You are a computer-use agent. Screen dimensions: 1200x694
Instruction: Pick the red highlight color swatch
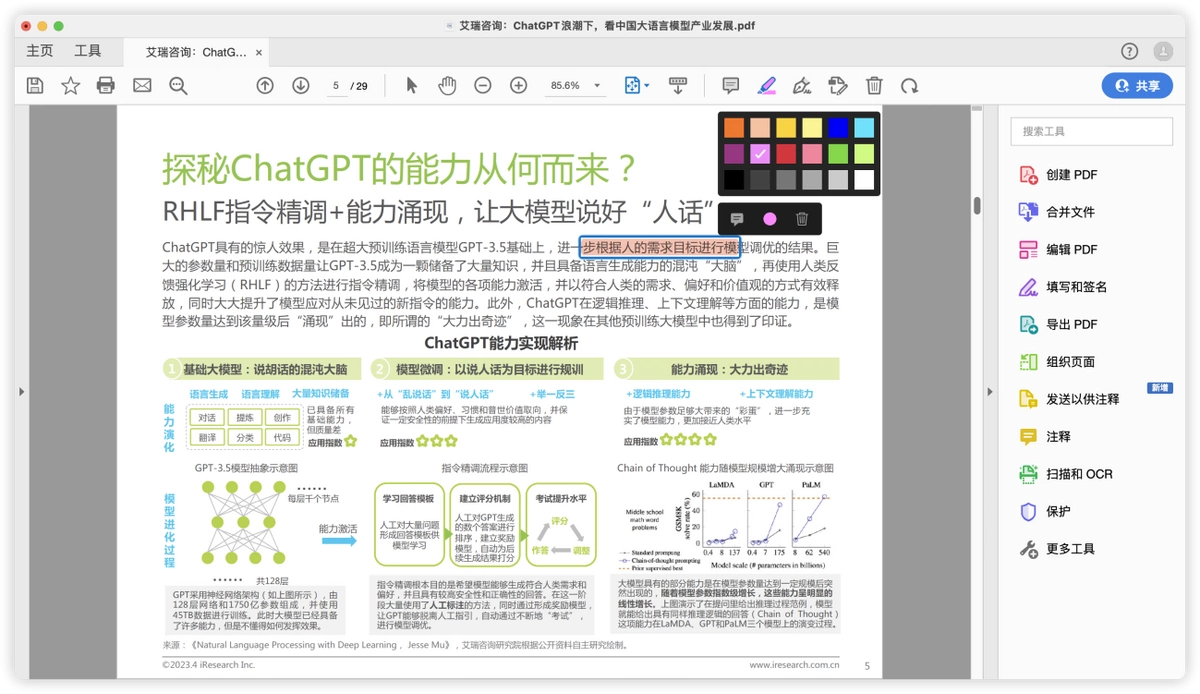(x=786, y=154)
